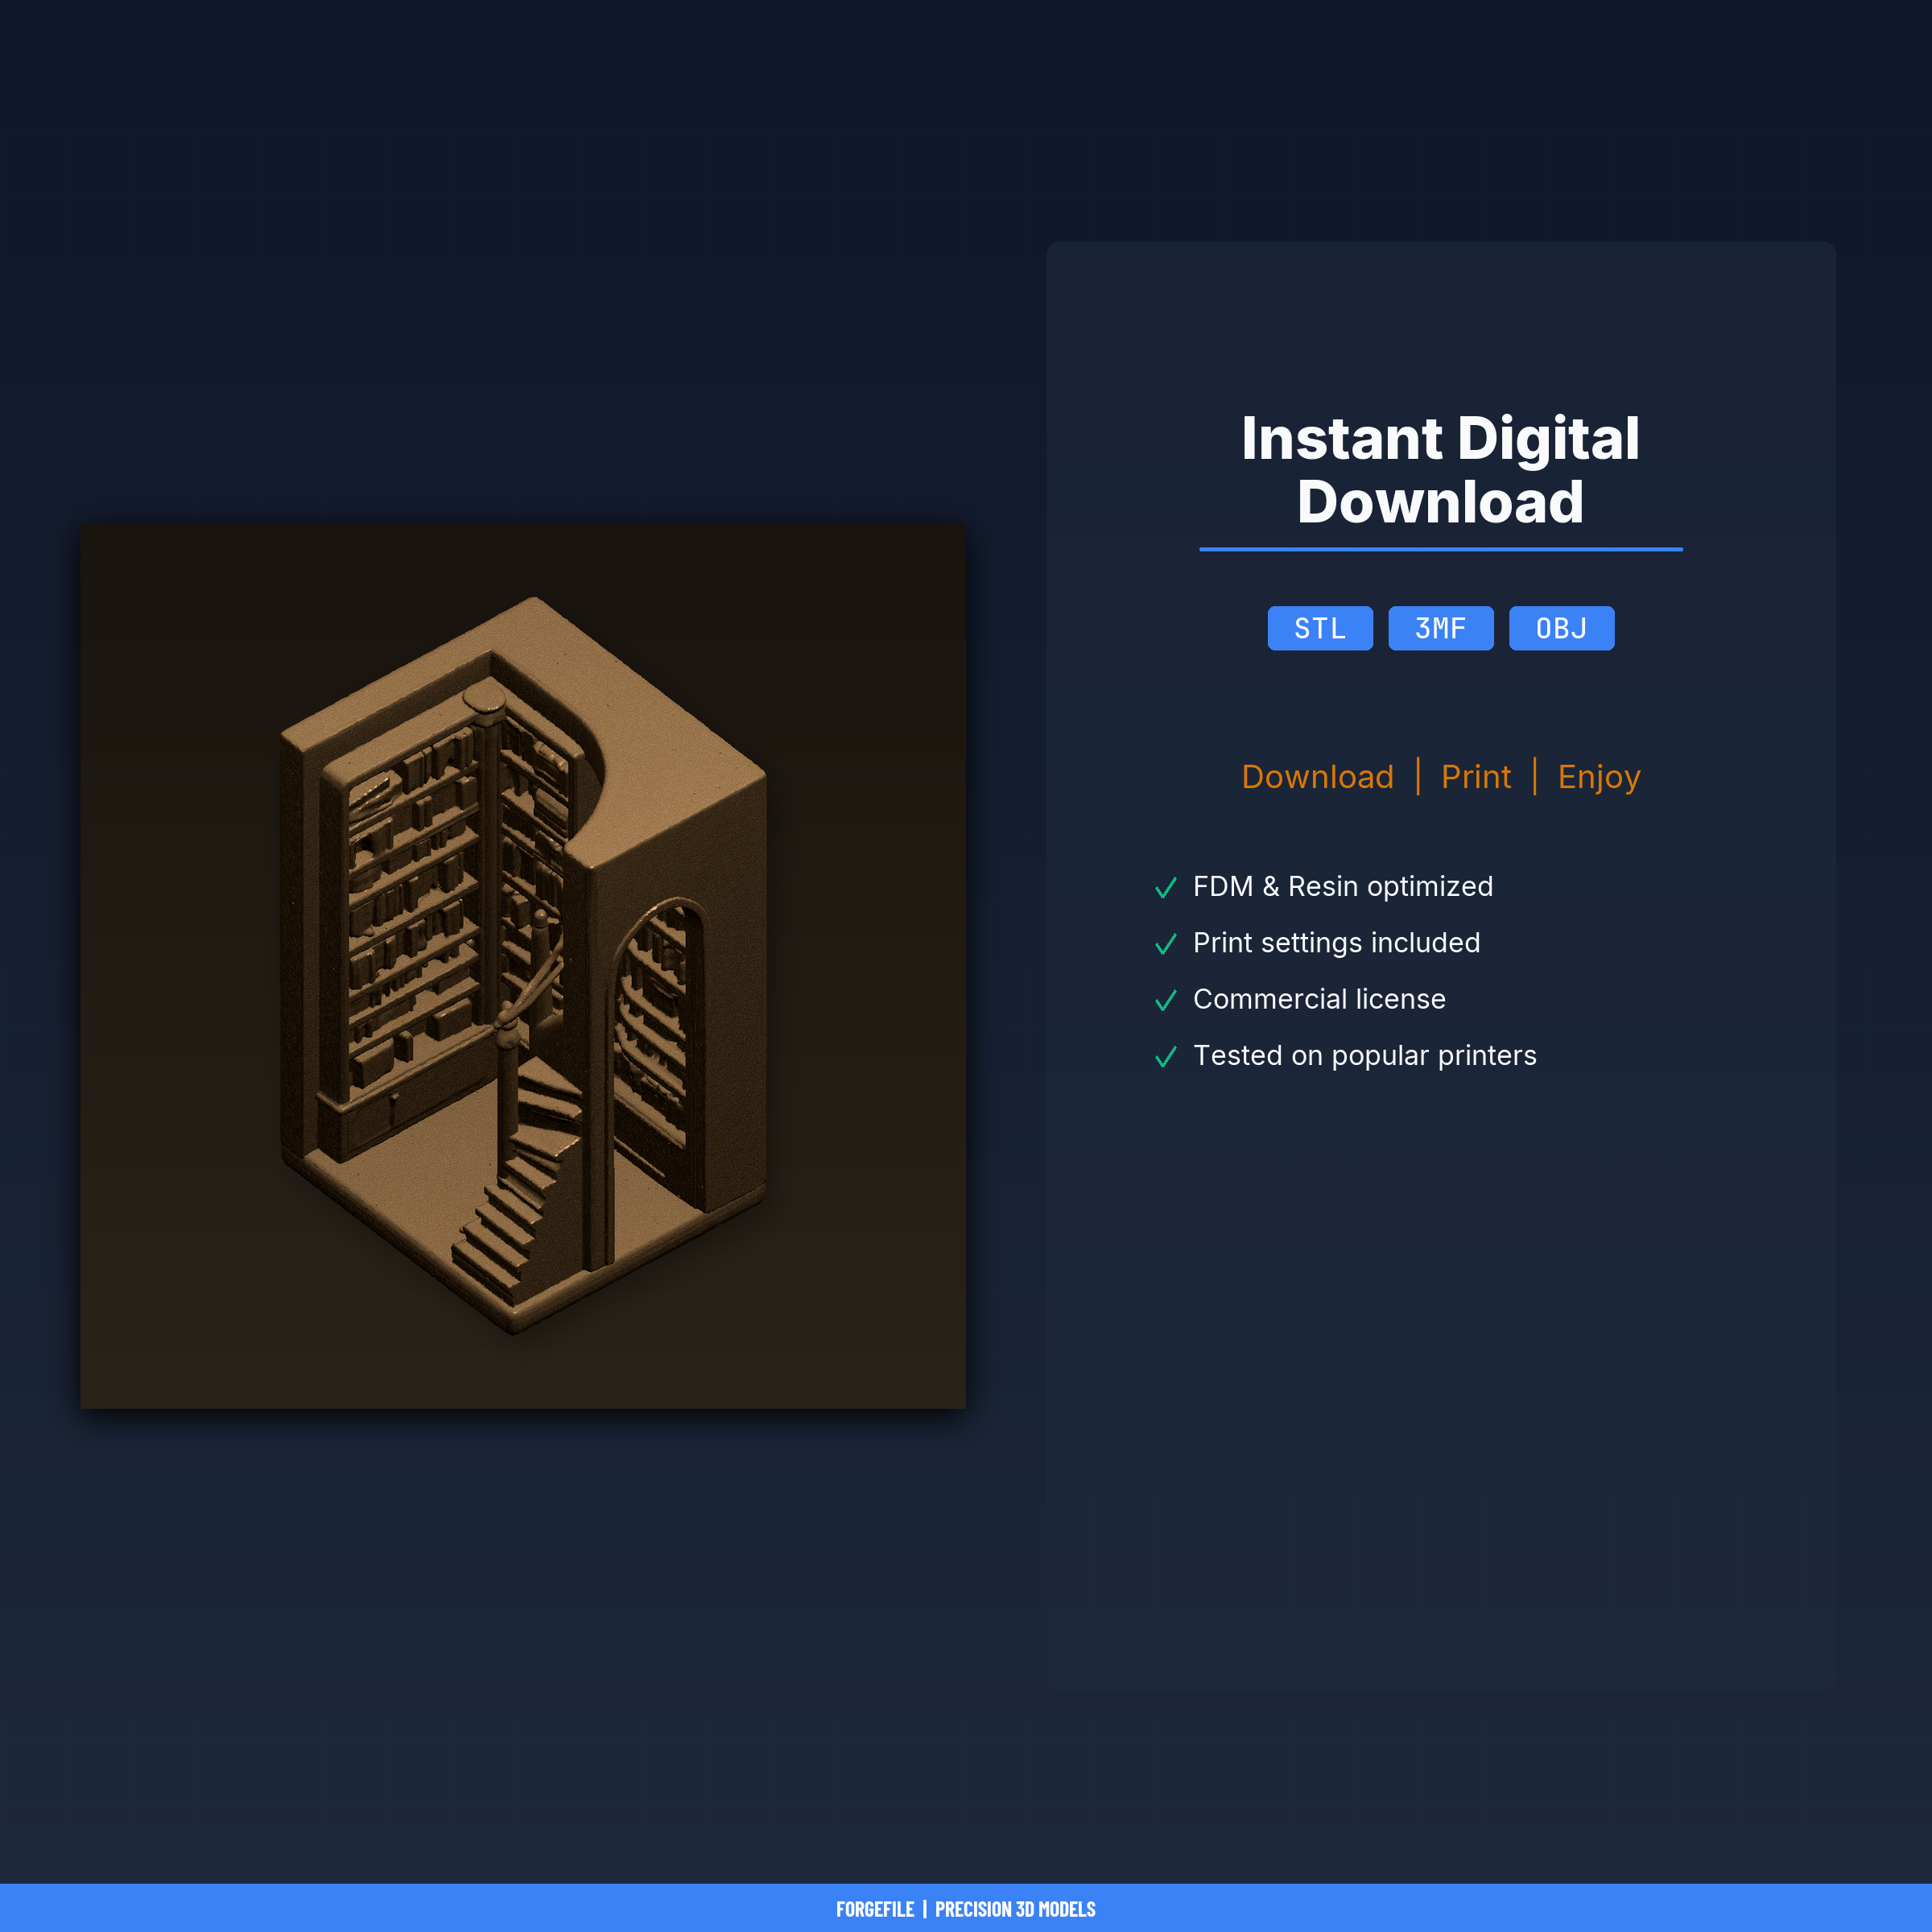Click the FORGEFILE brand name in footer
The width and height of the screenshot is (1932, 1932).
[x=875, y=1909]
